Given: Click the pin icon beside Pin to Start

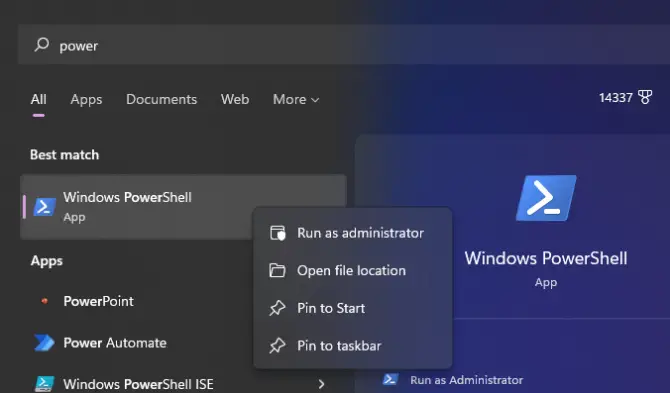Looking at the screenshot, I should (x=277, y=308).
